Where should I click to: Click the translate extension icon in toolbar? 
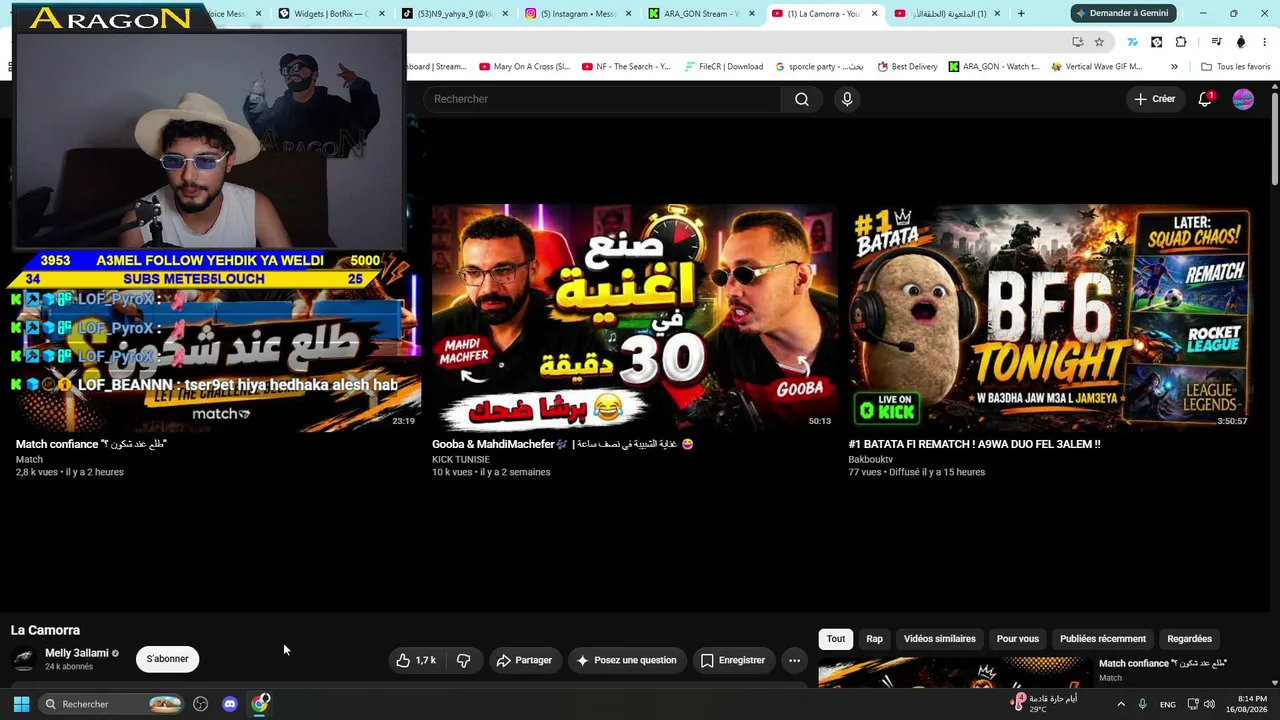click(x=1132, y=42)
